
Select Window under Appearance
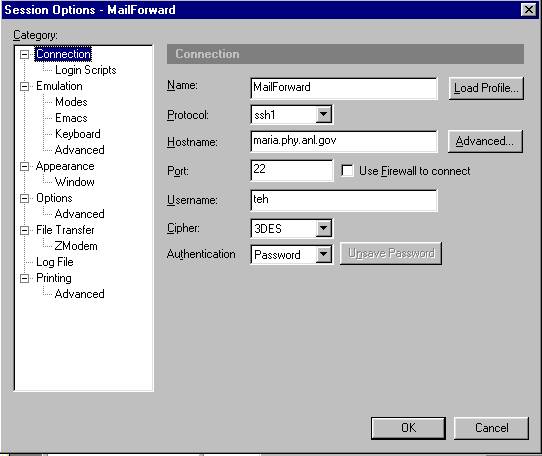[x=75, y=182]
